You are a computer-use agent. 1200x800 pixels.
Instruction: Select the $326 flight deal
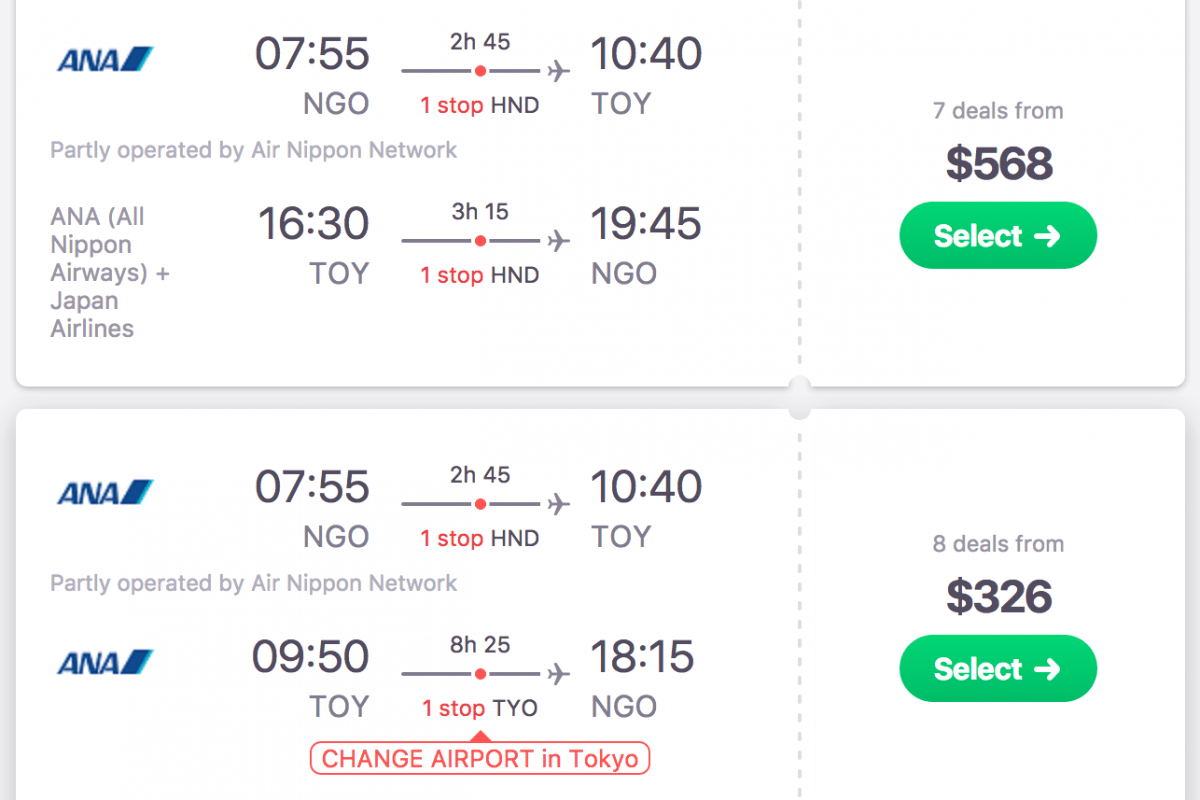coord(998,669)
